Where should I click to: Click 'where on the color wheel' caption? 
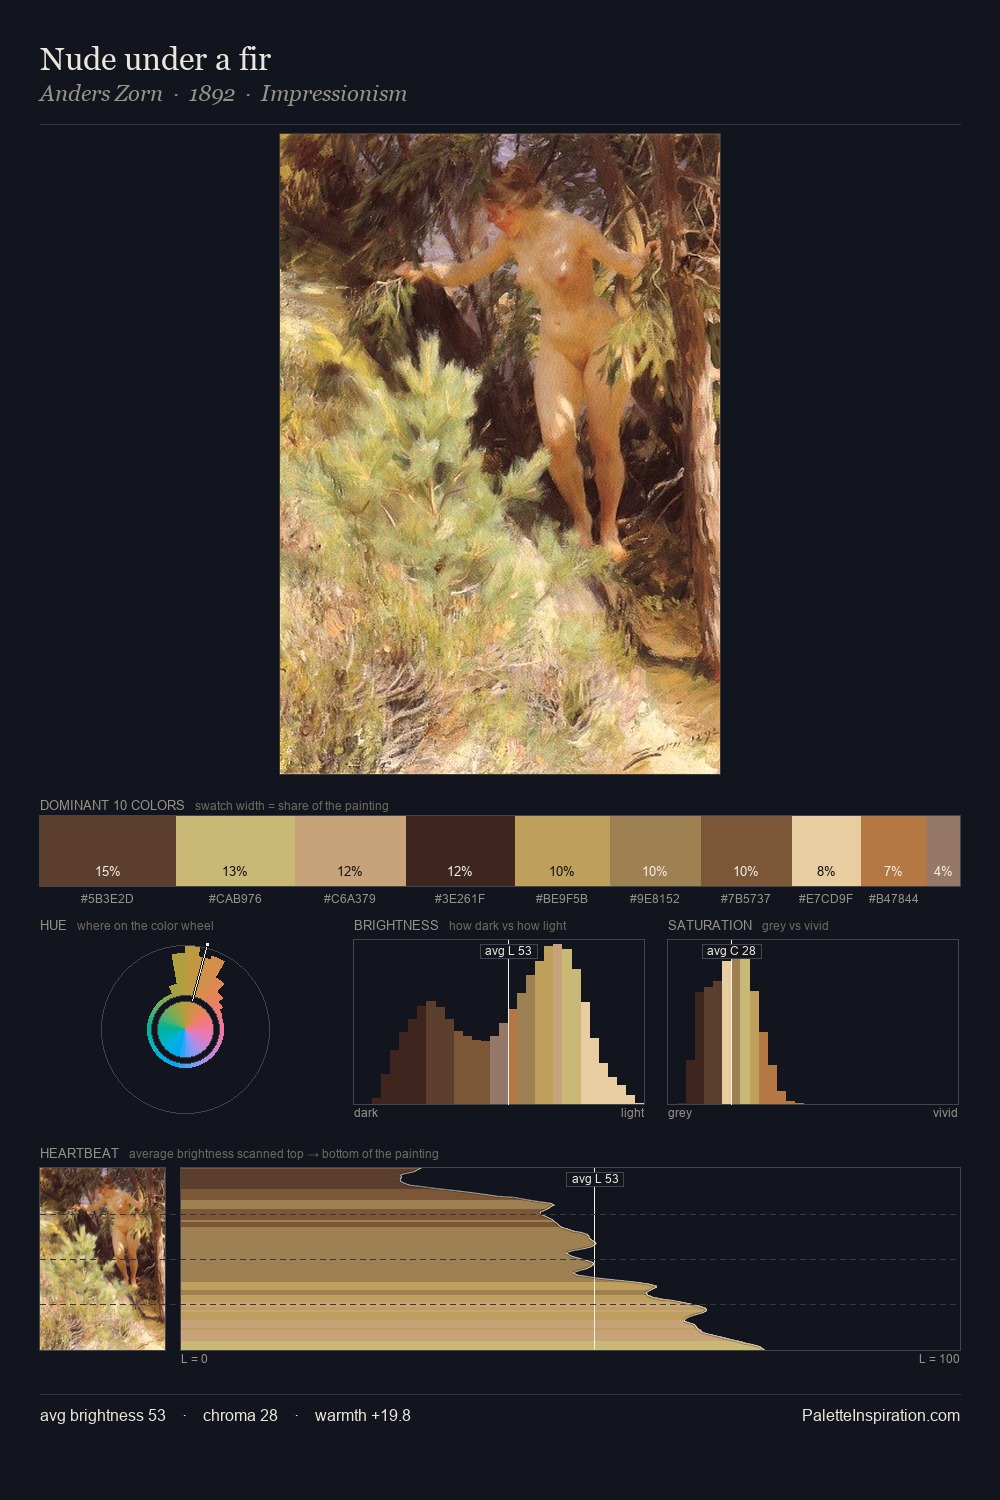[145, 926]
